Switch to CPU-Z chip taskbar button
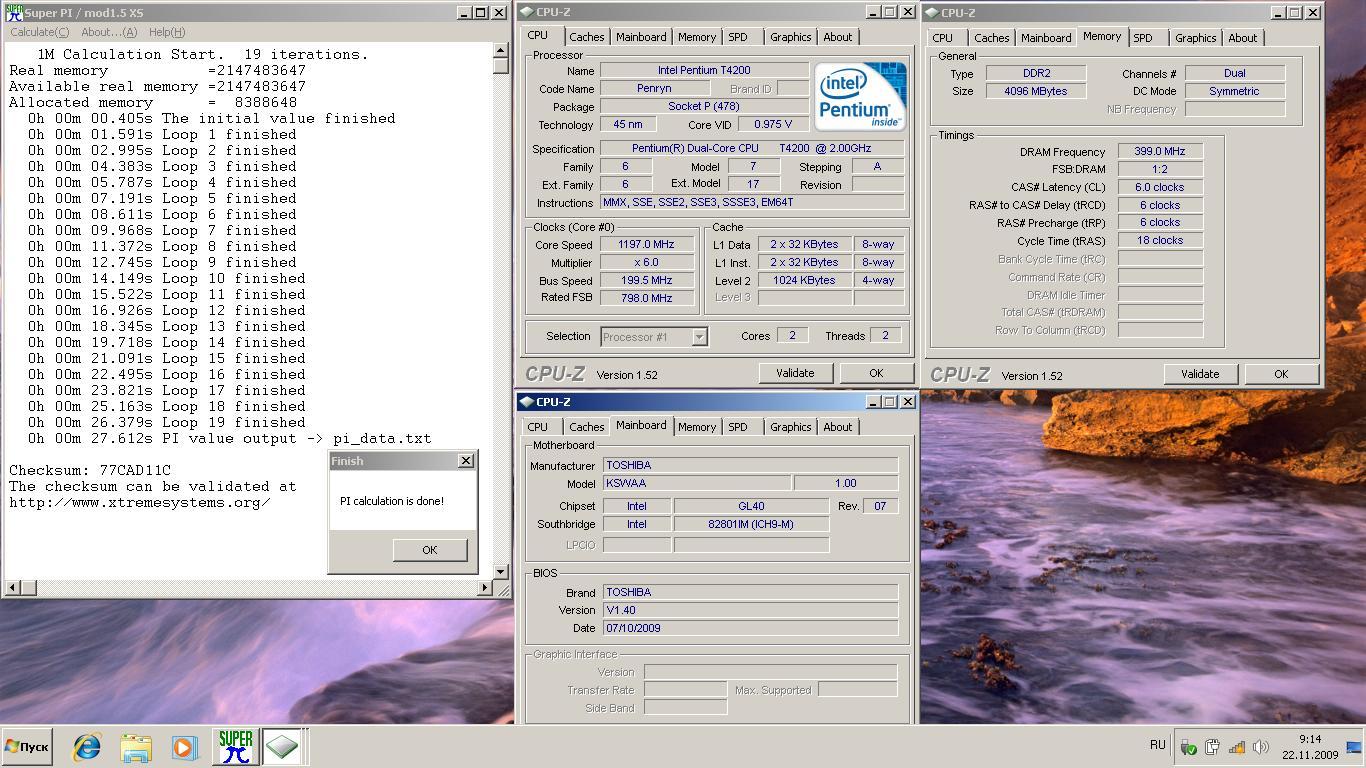Image resolution: width=1366 pixels, height=768 pixels. click(x=282, y=747)
